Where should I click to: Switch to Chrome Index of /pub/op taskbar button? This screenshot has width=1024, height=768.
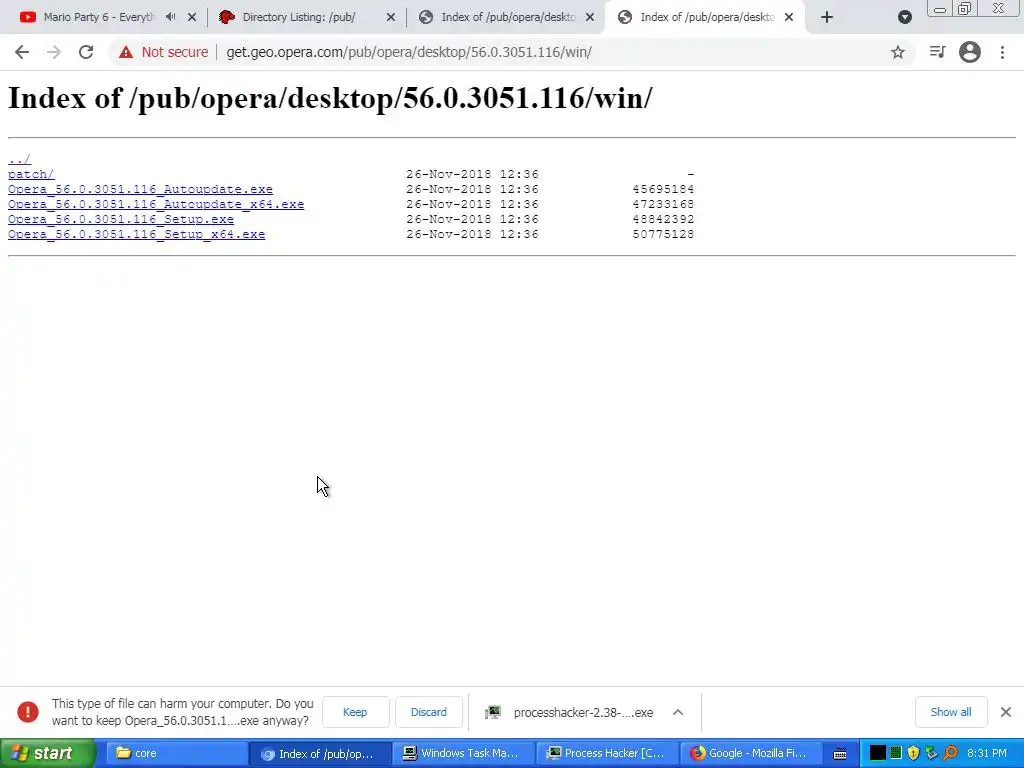tap(320, 754)
